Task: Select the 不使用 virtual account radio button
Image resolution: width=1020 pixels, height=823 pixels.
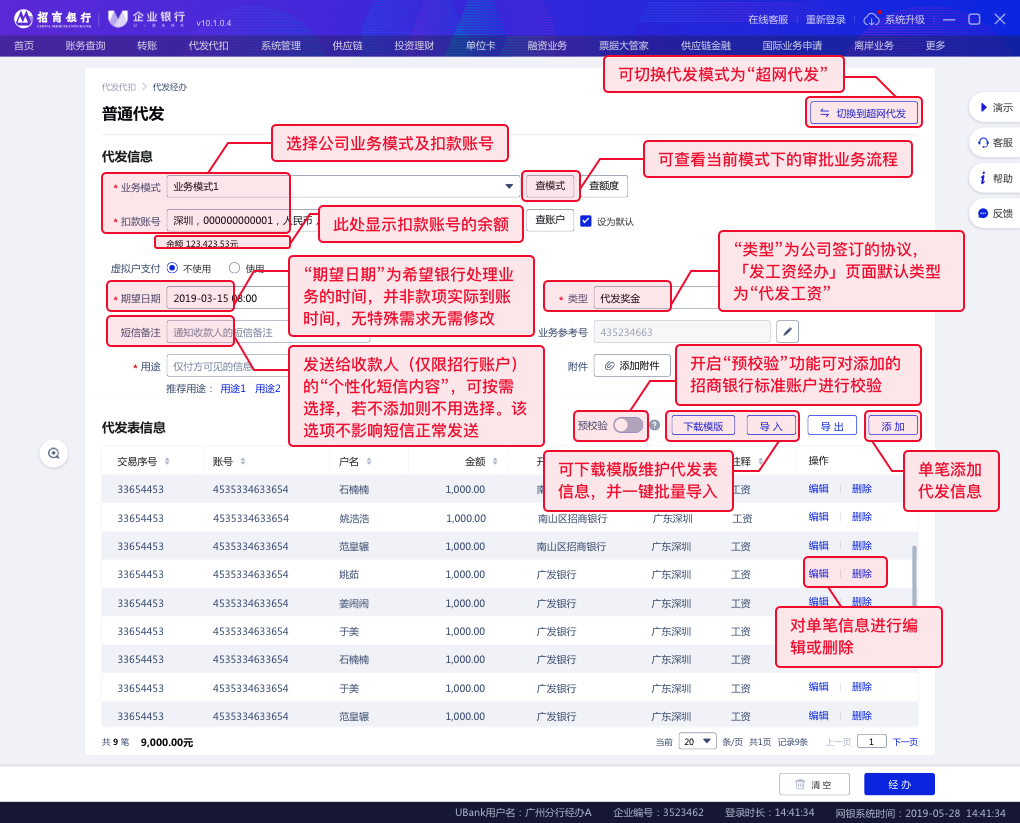Action: [x=173, y=268]
